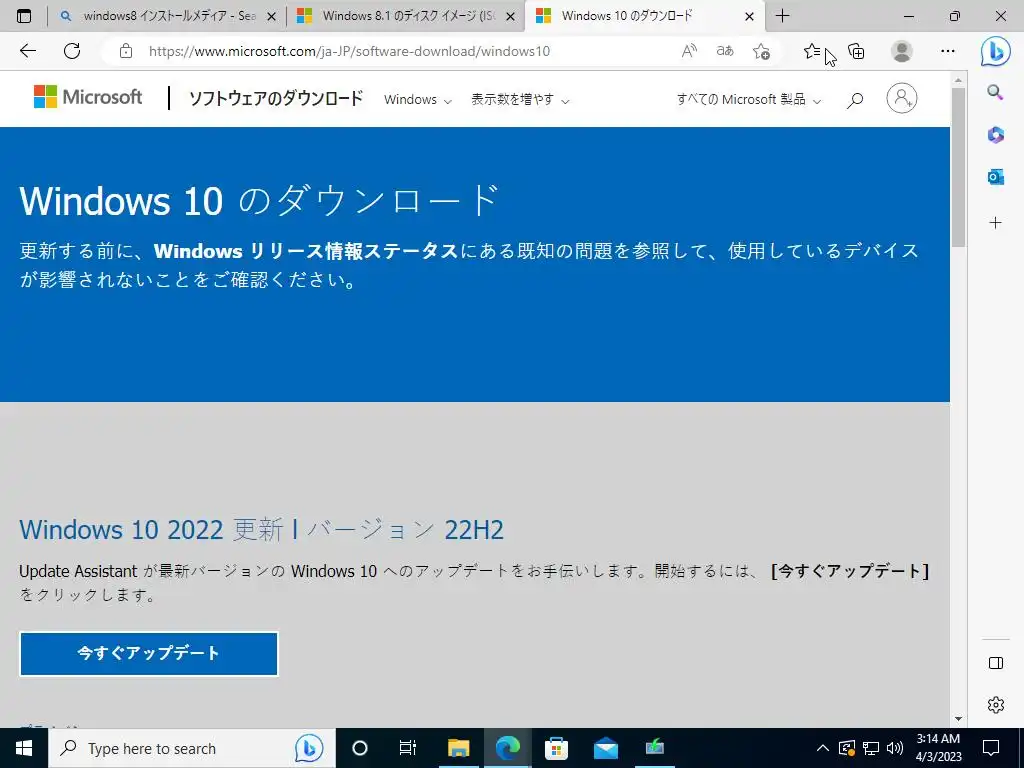
Task: Open the site search magnifier
Action: click(x=855, y=100)
